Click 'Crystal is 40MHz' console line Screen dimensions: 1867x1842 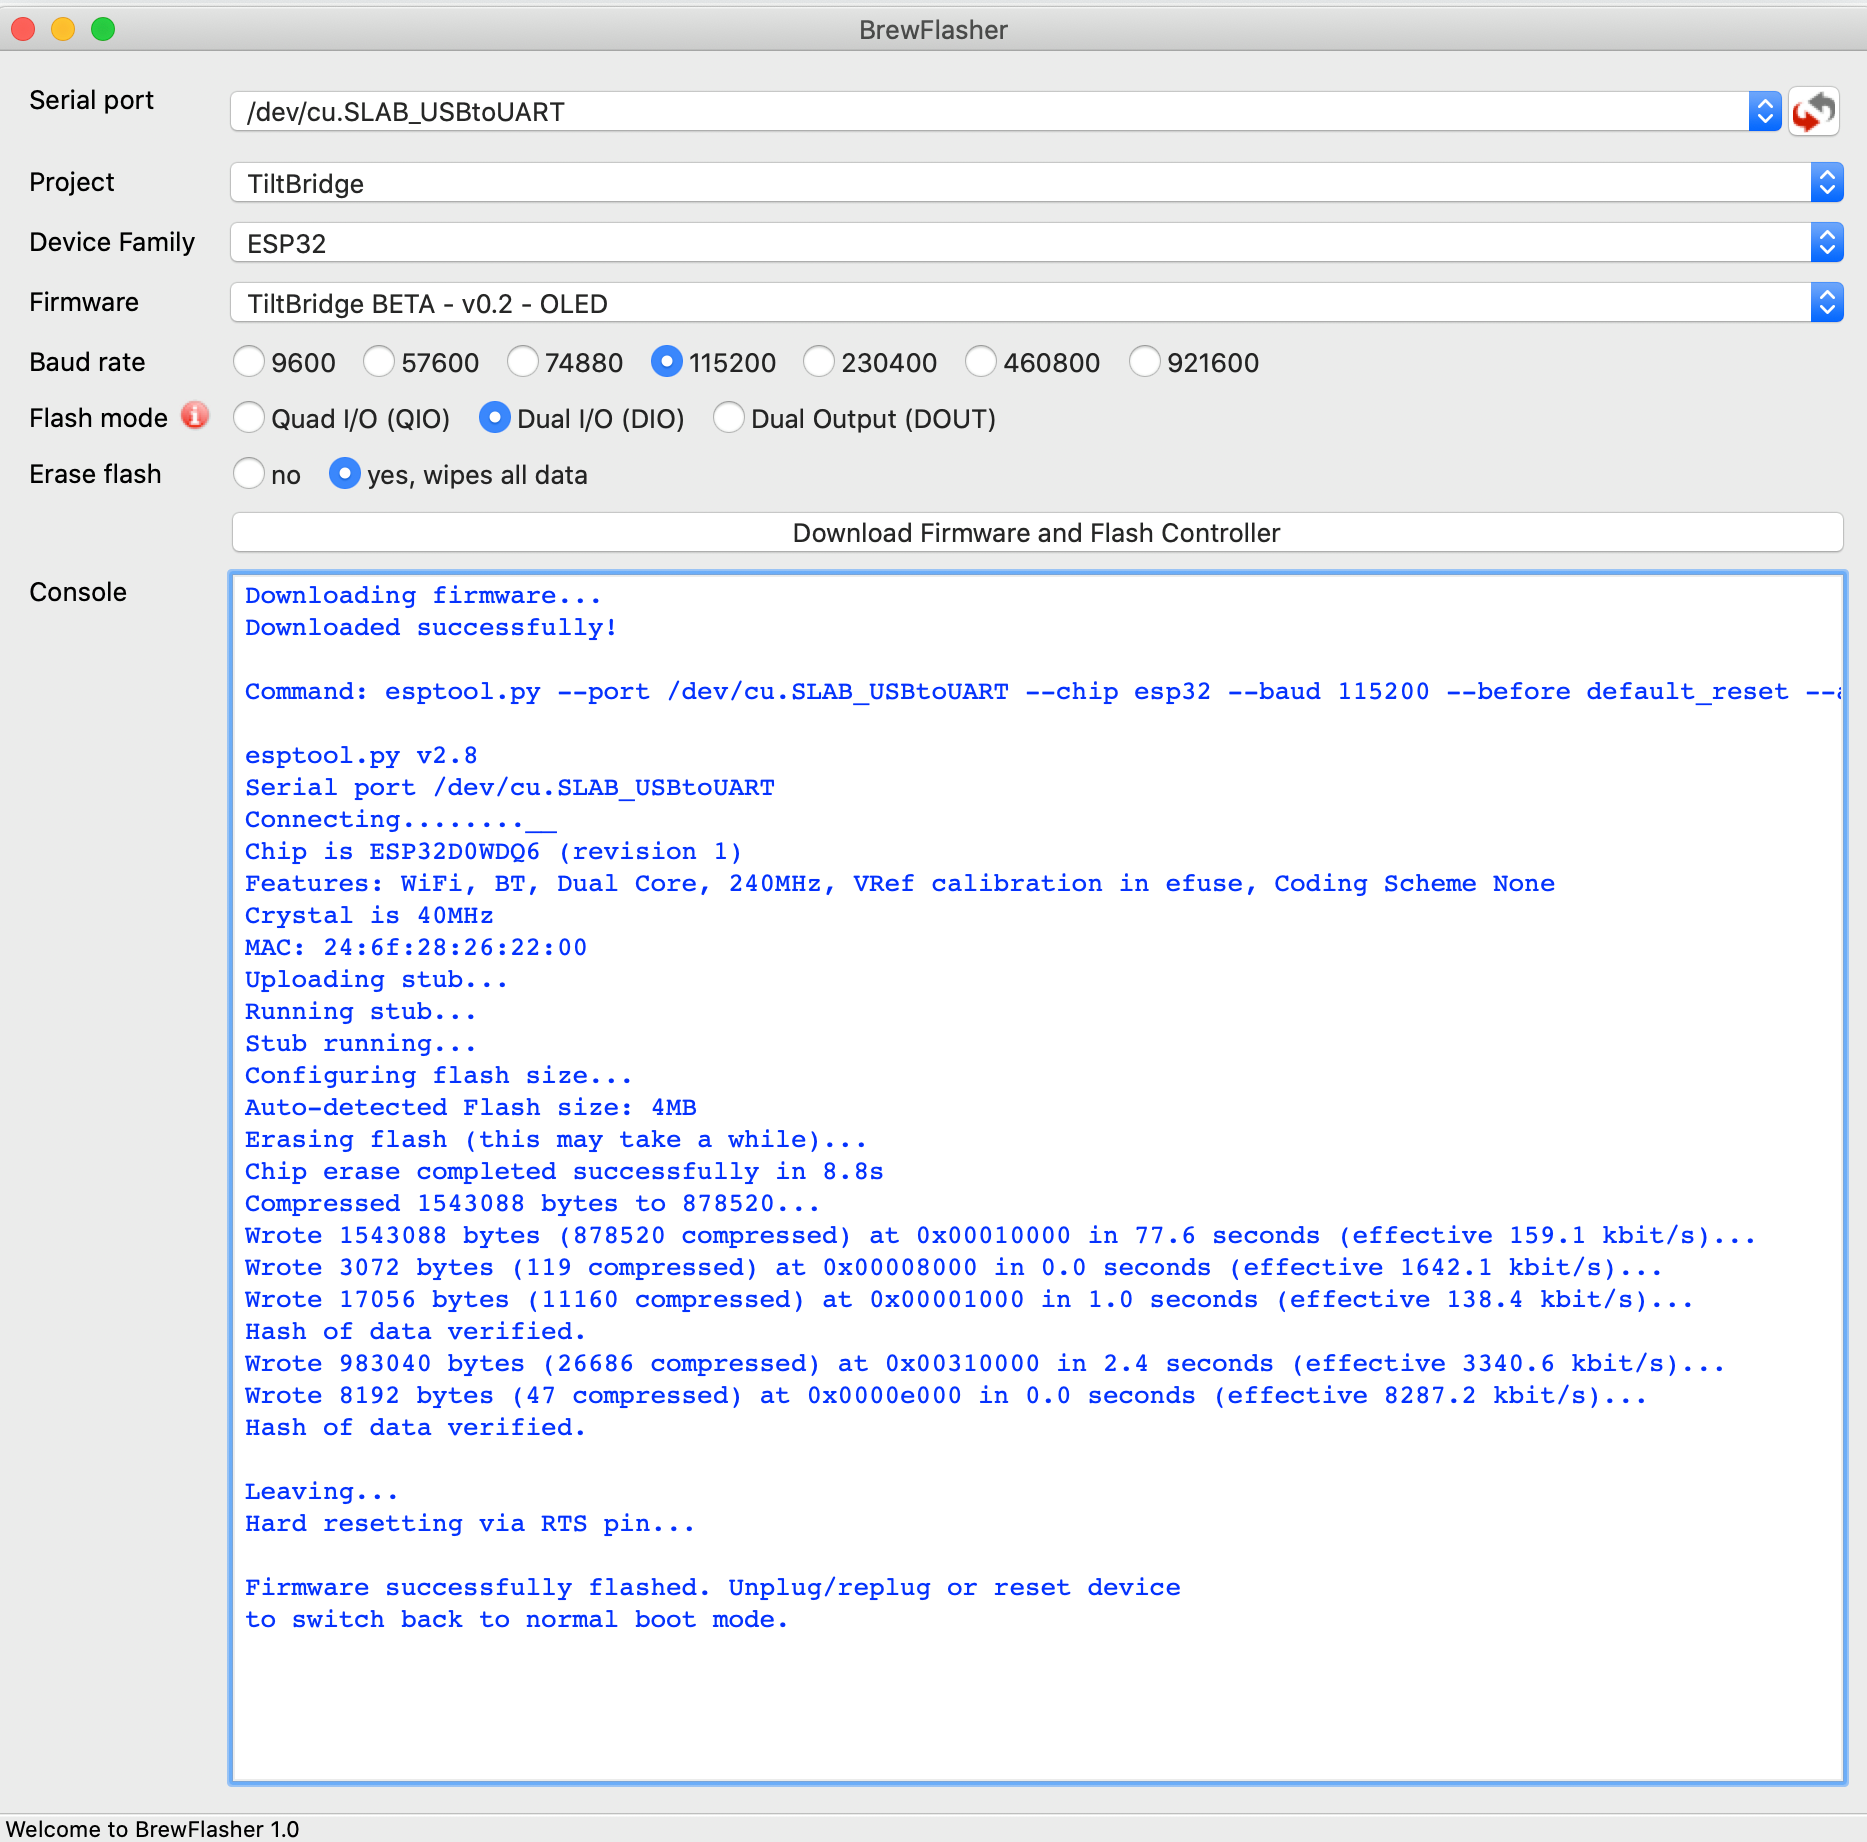tap(369, 916)
